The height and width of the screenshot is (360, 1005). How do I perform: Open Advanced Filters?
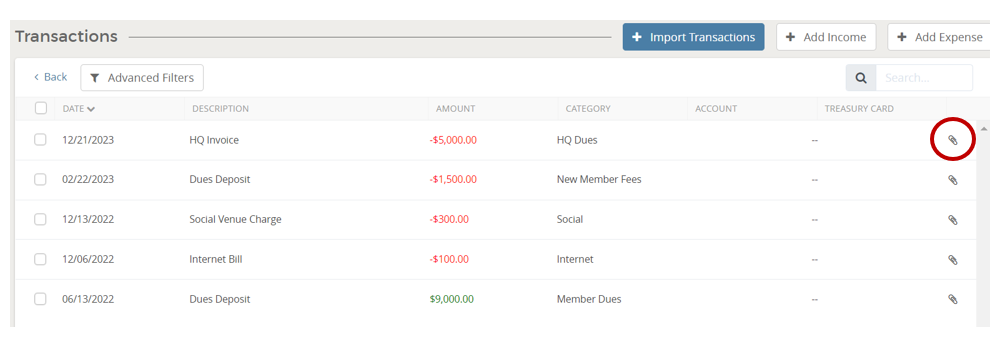[142, 78]
